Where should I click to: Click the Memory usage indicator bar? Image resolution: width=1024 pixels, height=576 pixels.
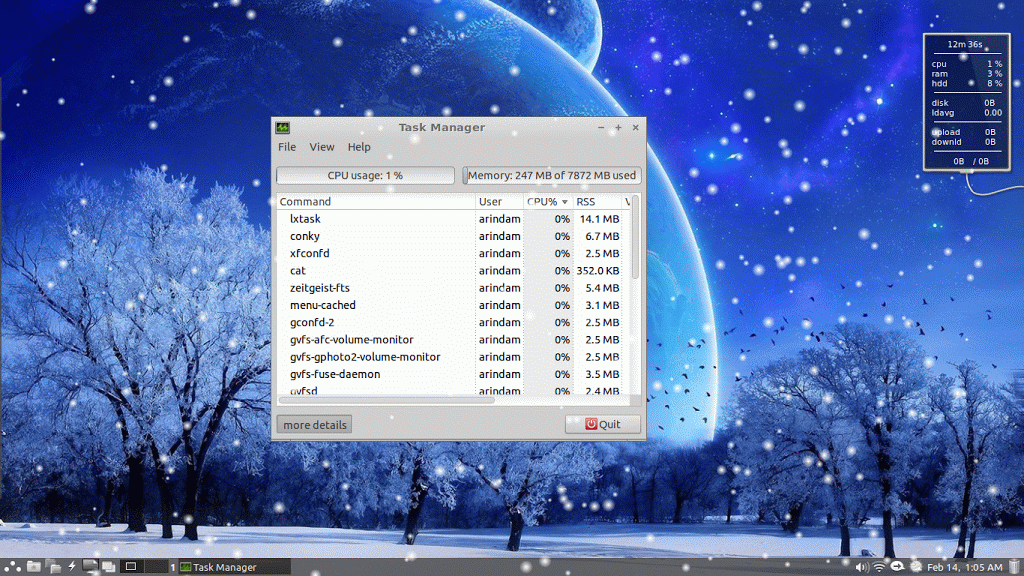[x=551, y=174]
